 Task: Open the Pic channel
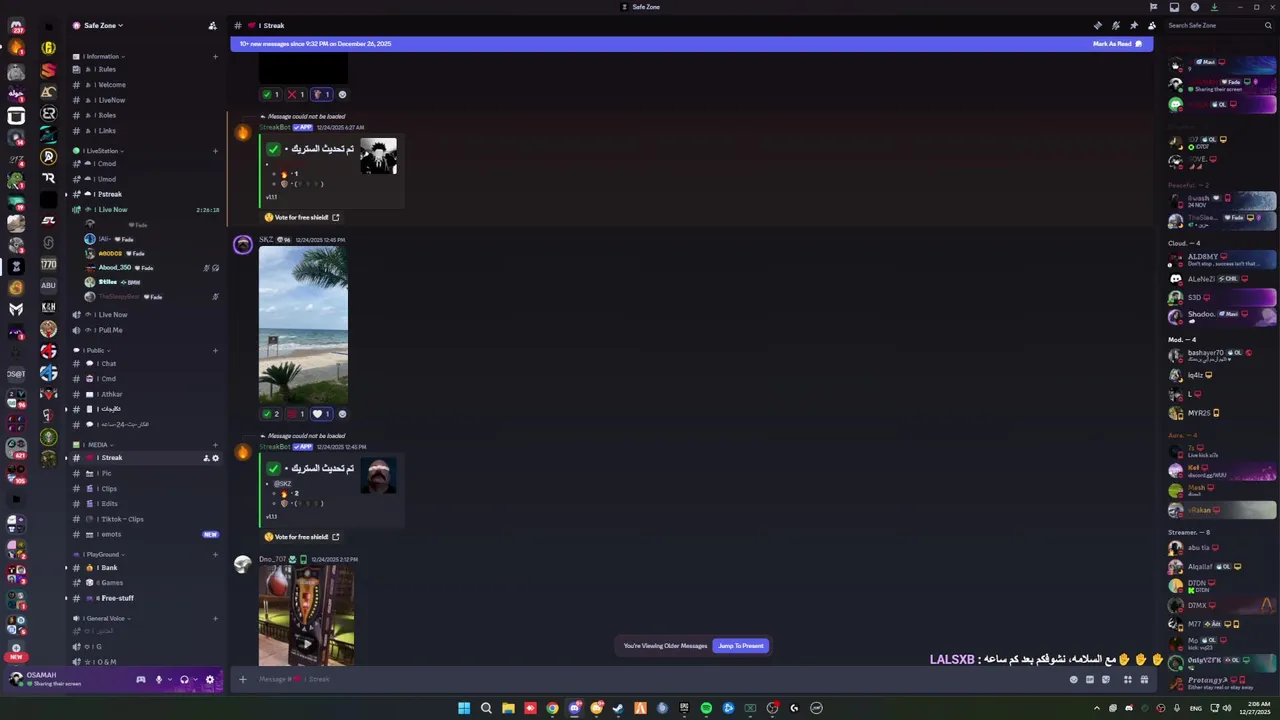[145, 473]
